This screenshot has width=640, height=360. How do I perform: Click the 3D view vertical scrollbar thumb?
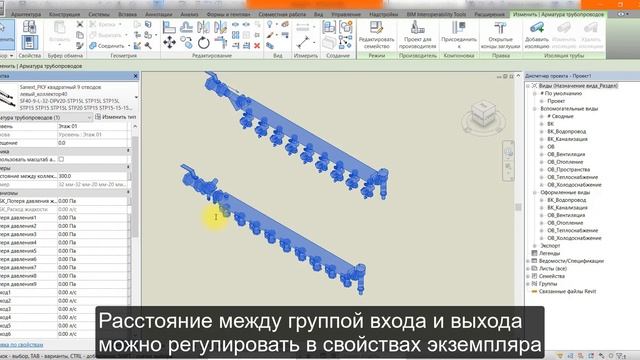pyautogui.click(x=518, y=207)
